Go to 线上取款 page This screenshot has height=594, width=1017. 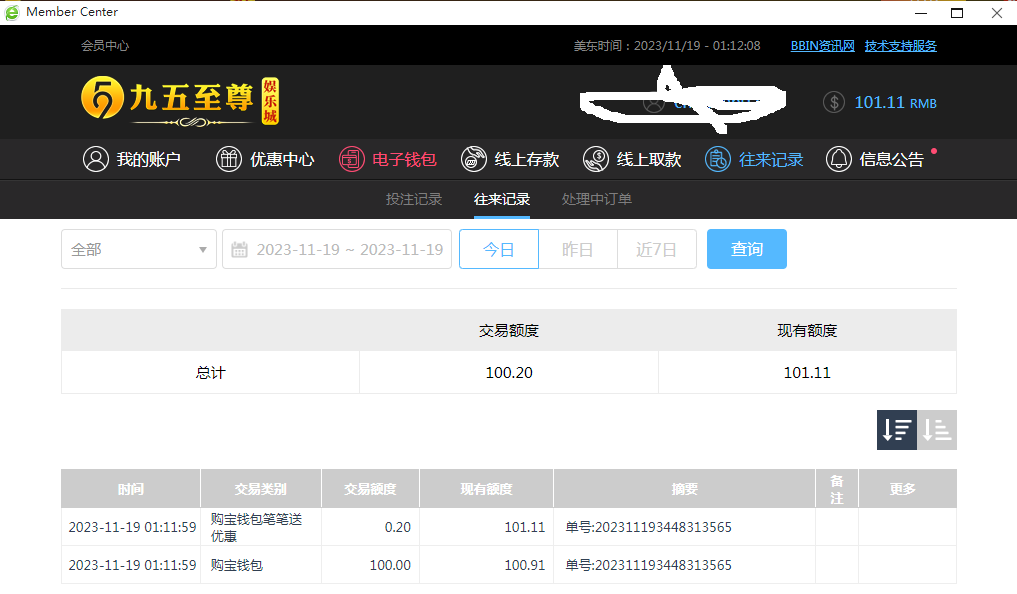coord(632,159)
